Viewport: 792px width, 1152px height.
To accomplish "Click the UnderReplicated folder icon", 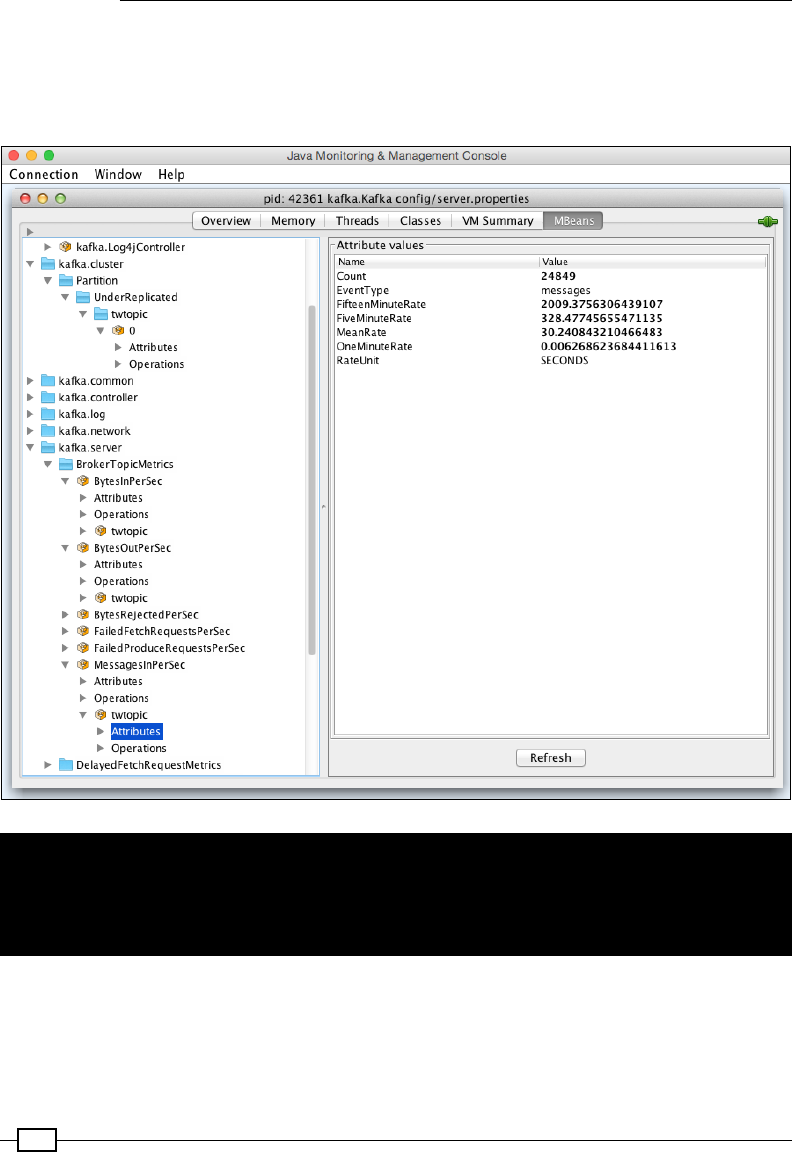I will coord(83,297).
